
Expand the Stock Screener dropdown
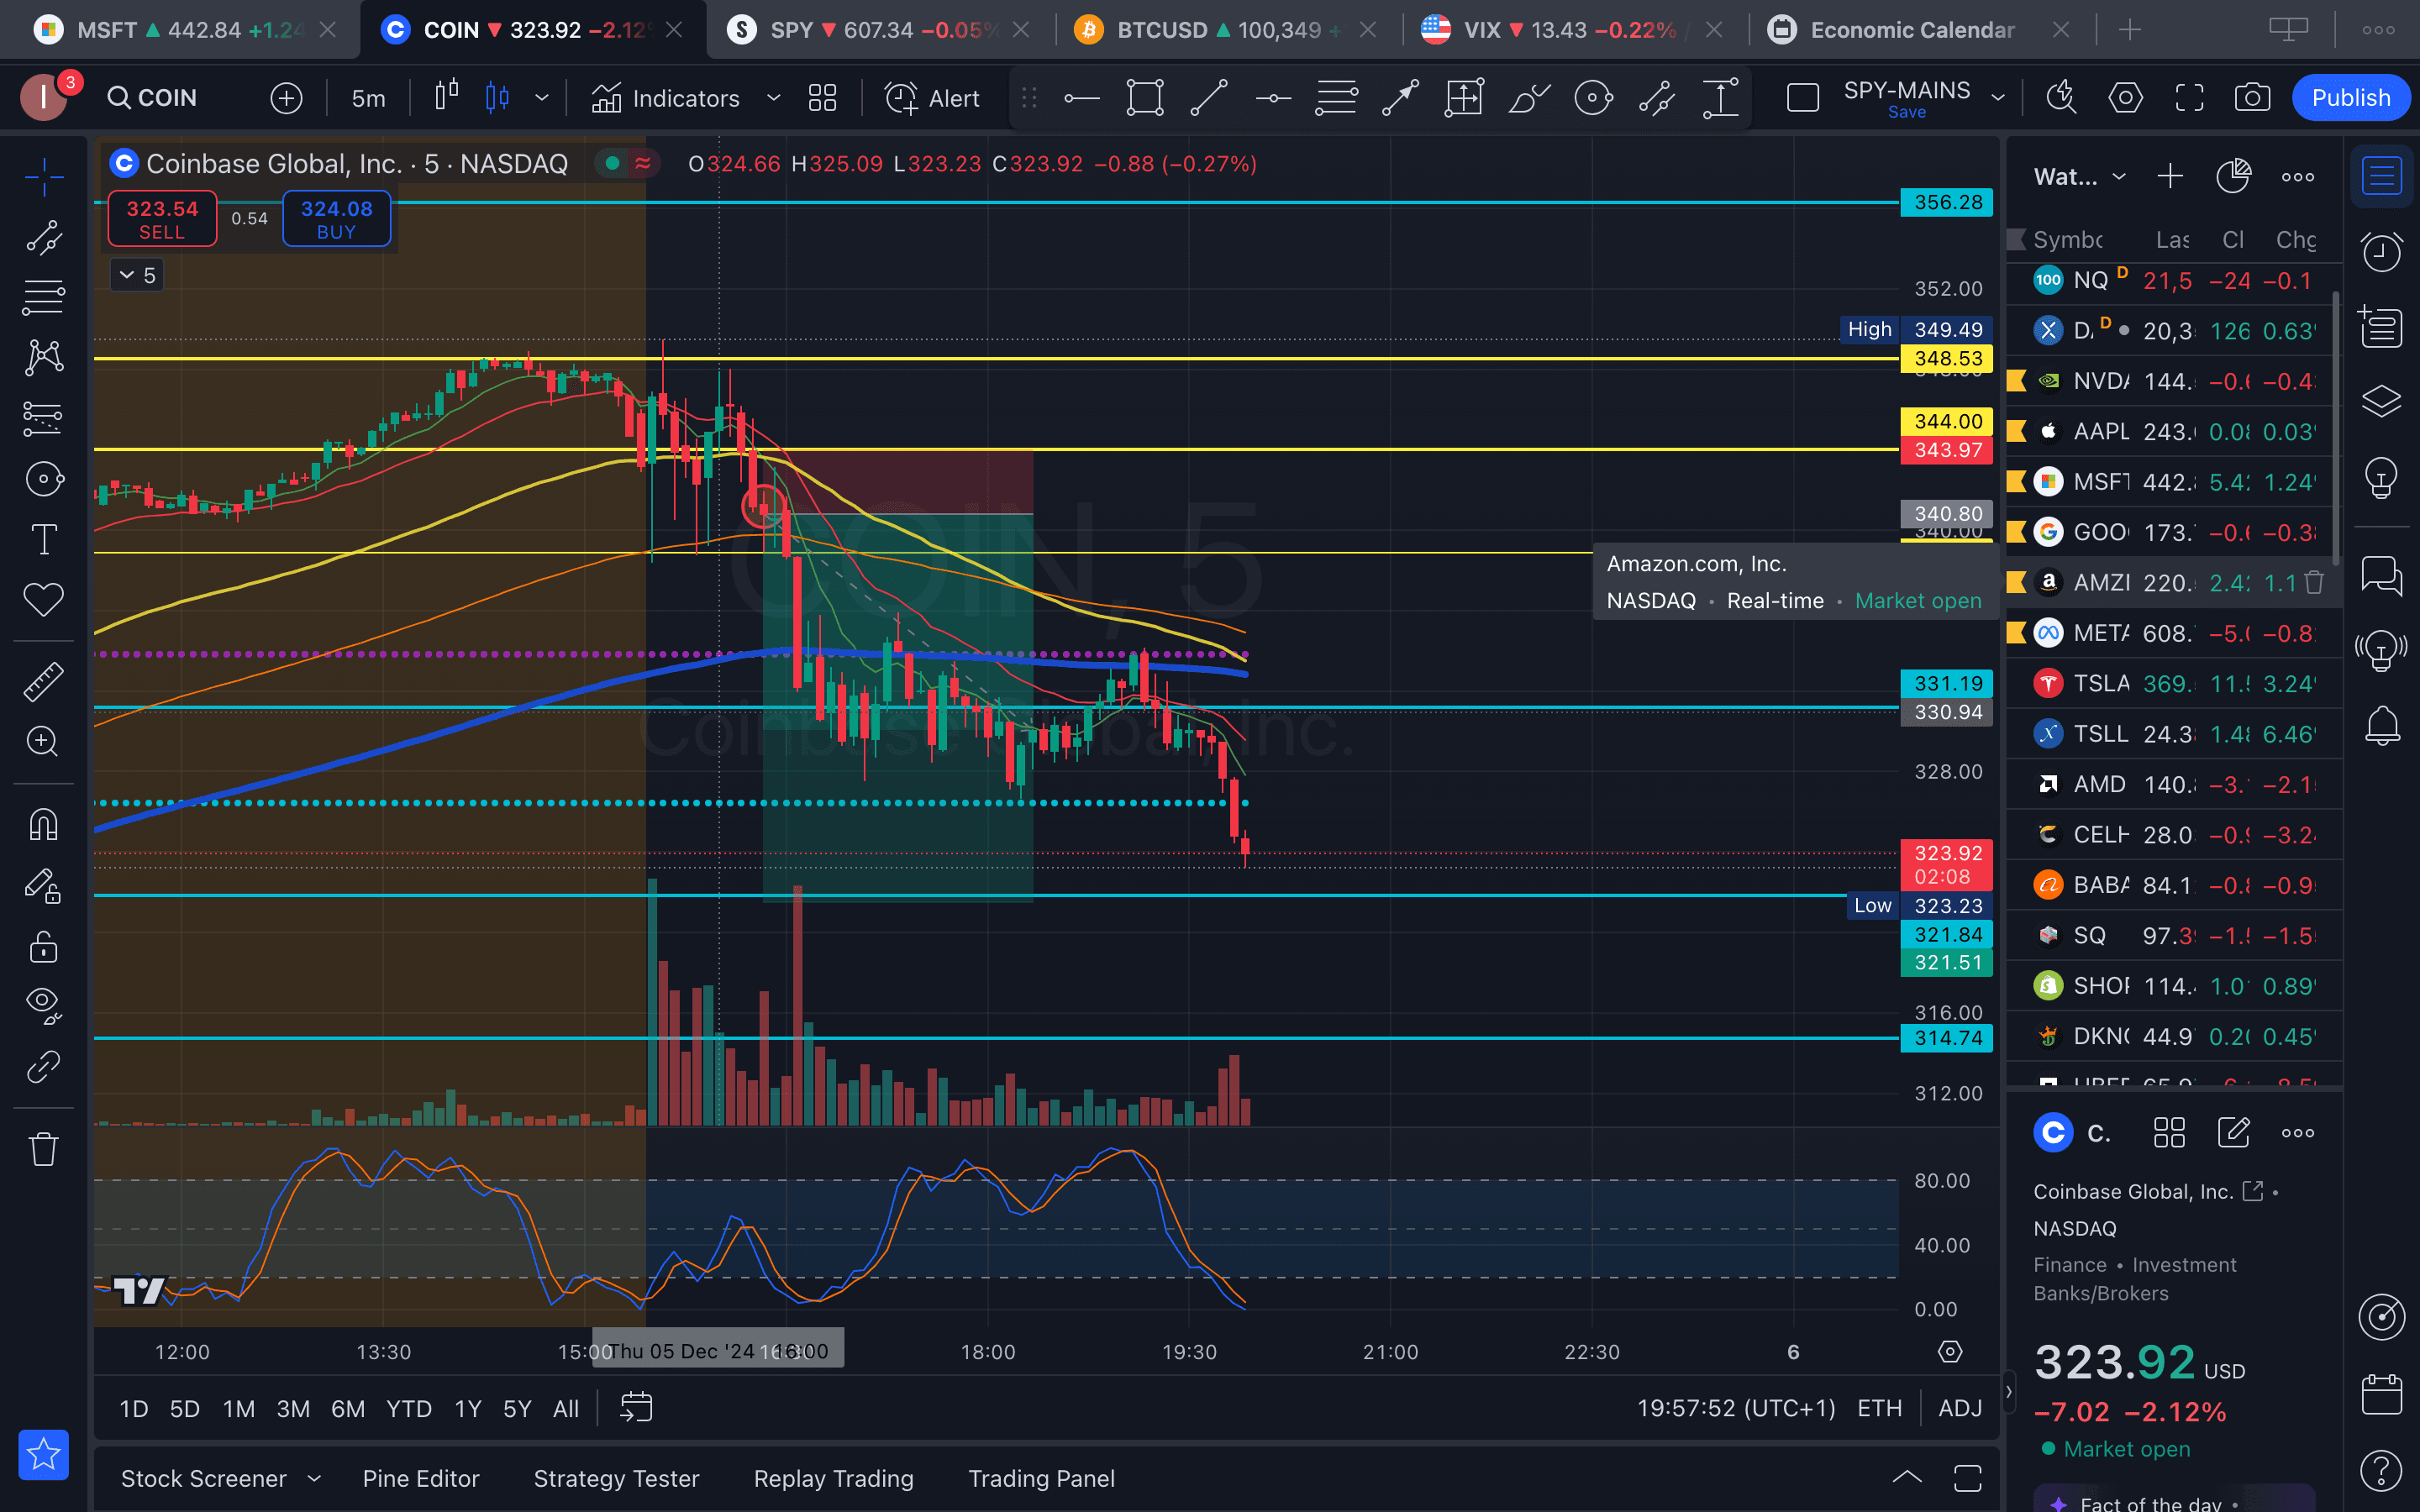pyautogui.click(x=315, y=1478)
